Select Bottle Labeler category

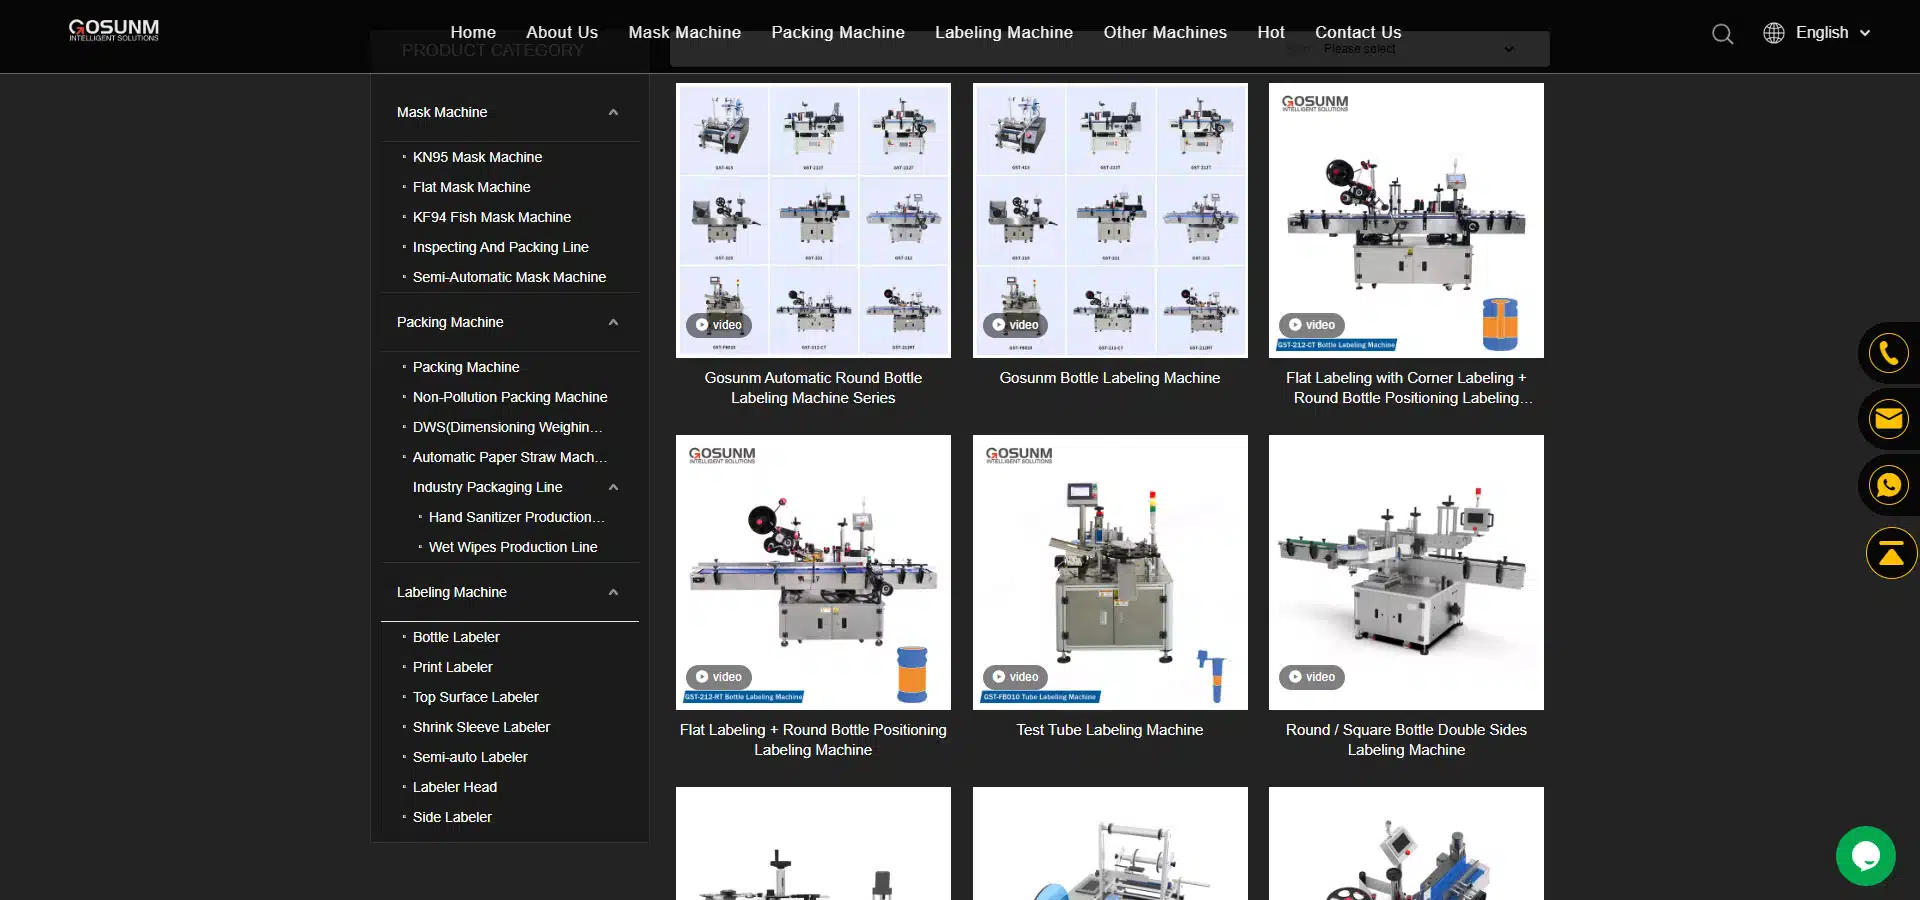point(456,637)
